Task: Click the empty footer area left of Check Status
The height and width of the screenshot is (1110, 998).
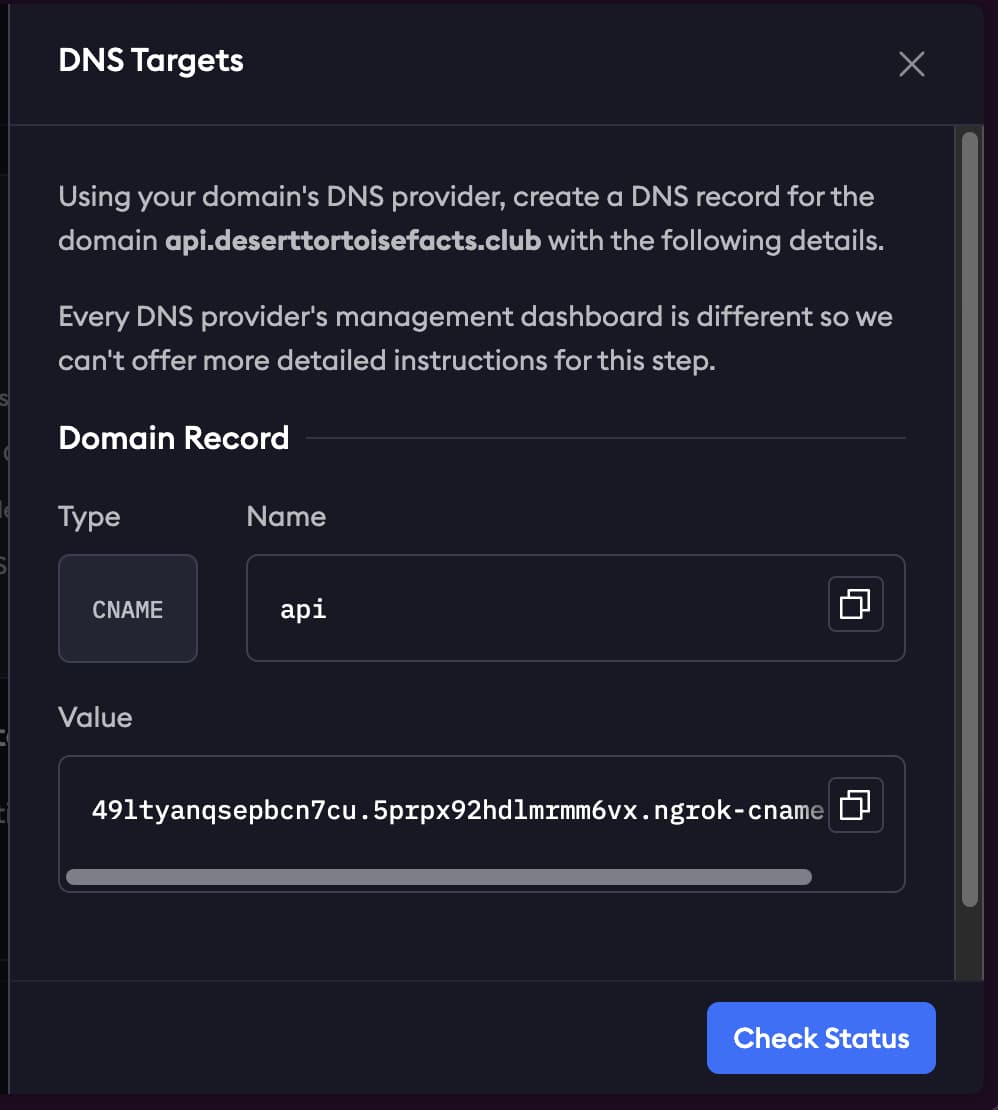Action: pos(350,1037)
